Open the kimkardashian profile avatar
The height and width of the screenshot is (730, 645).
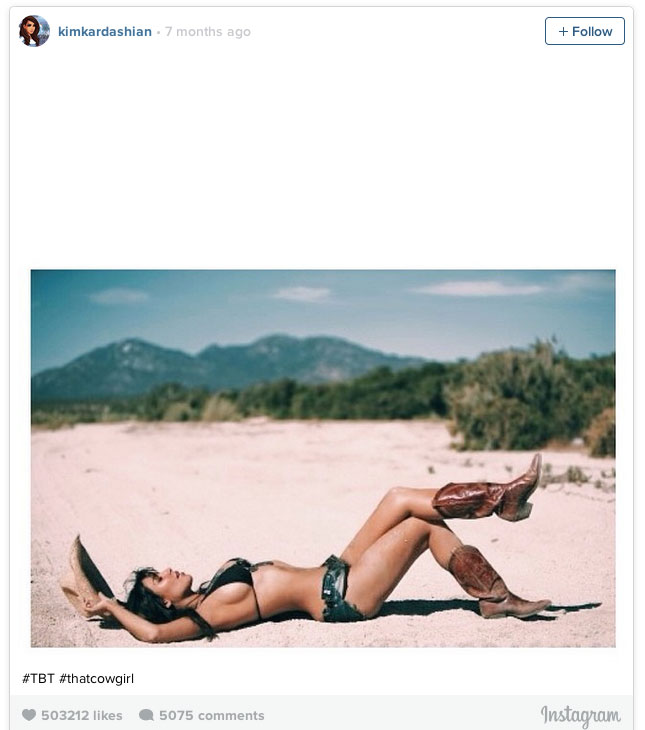point(34,31)
